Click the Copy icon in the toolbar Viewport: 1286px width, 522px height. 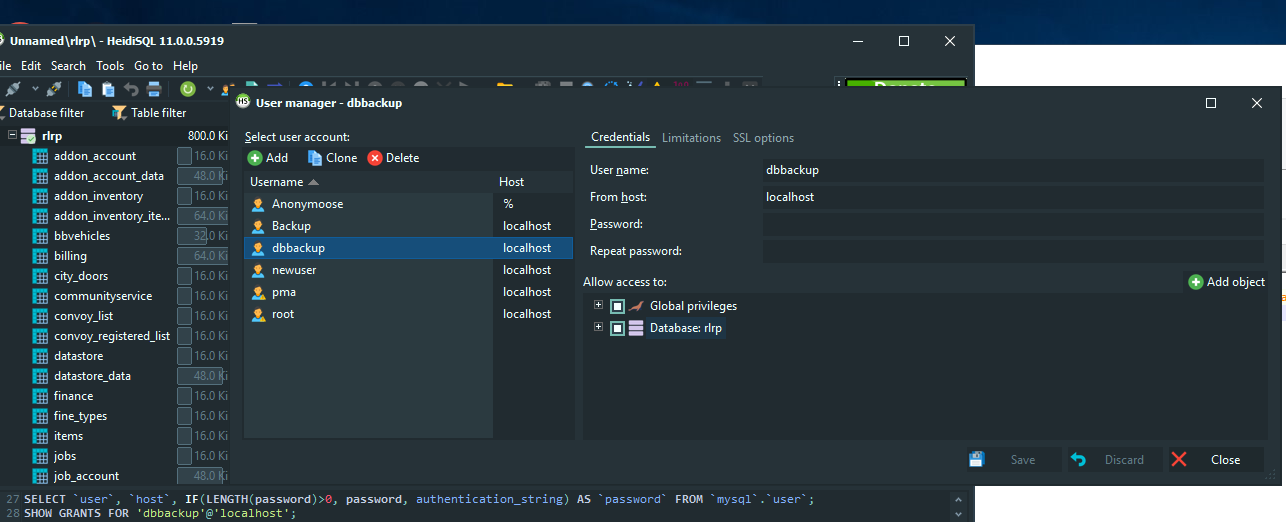(x=86, y=90)
